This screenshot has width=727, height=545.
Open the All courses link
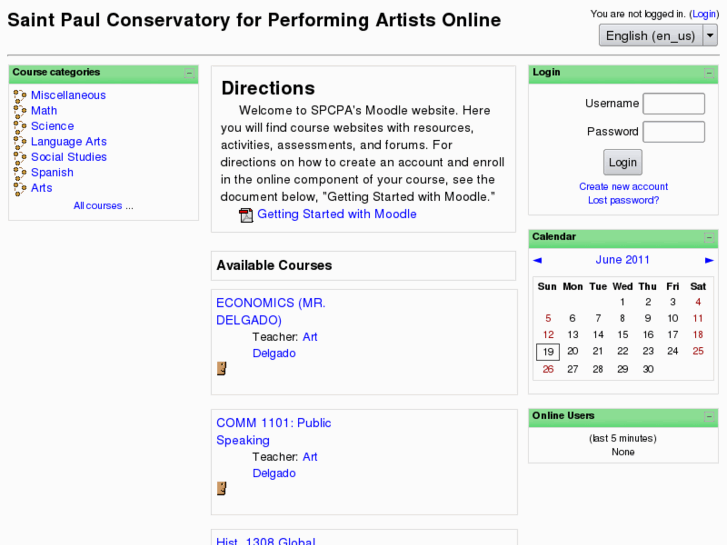coord(103,206)
